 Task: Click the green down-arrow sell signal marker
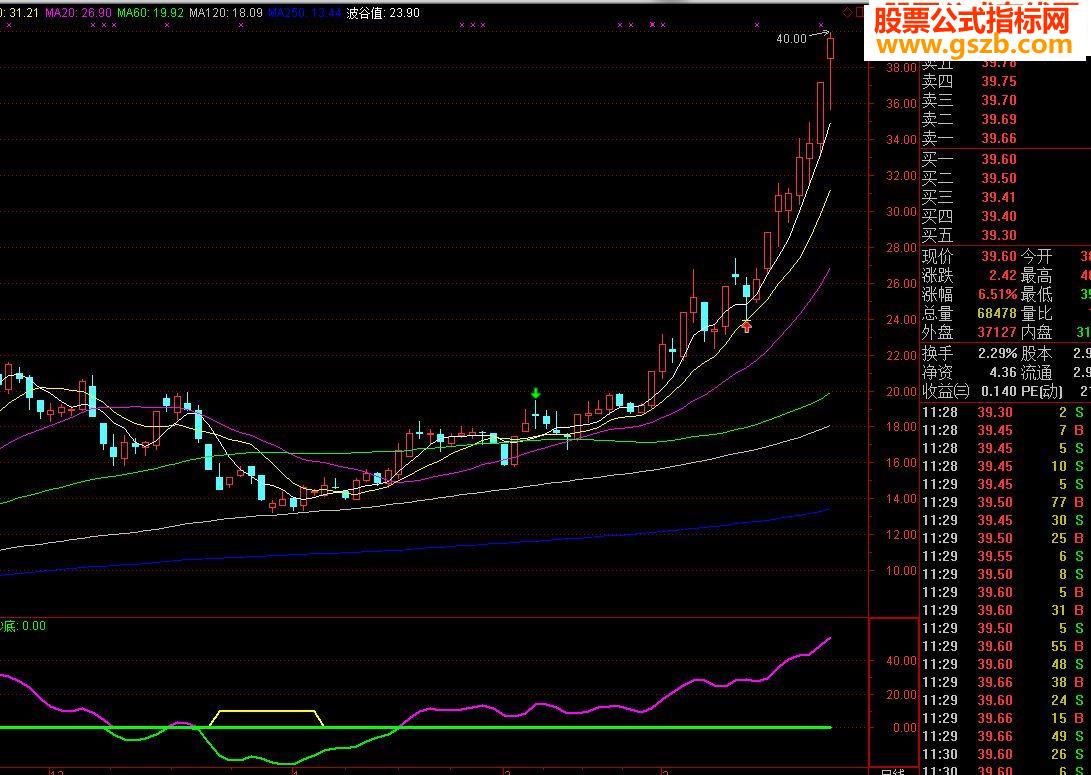(535, 393)
